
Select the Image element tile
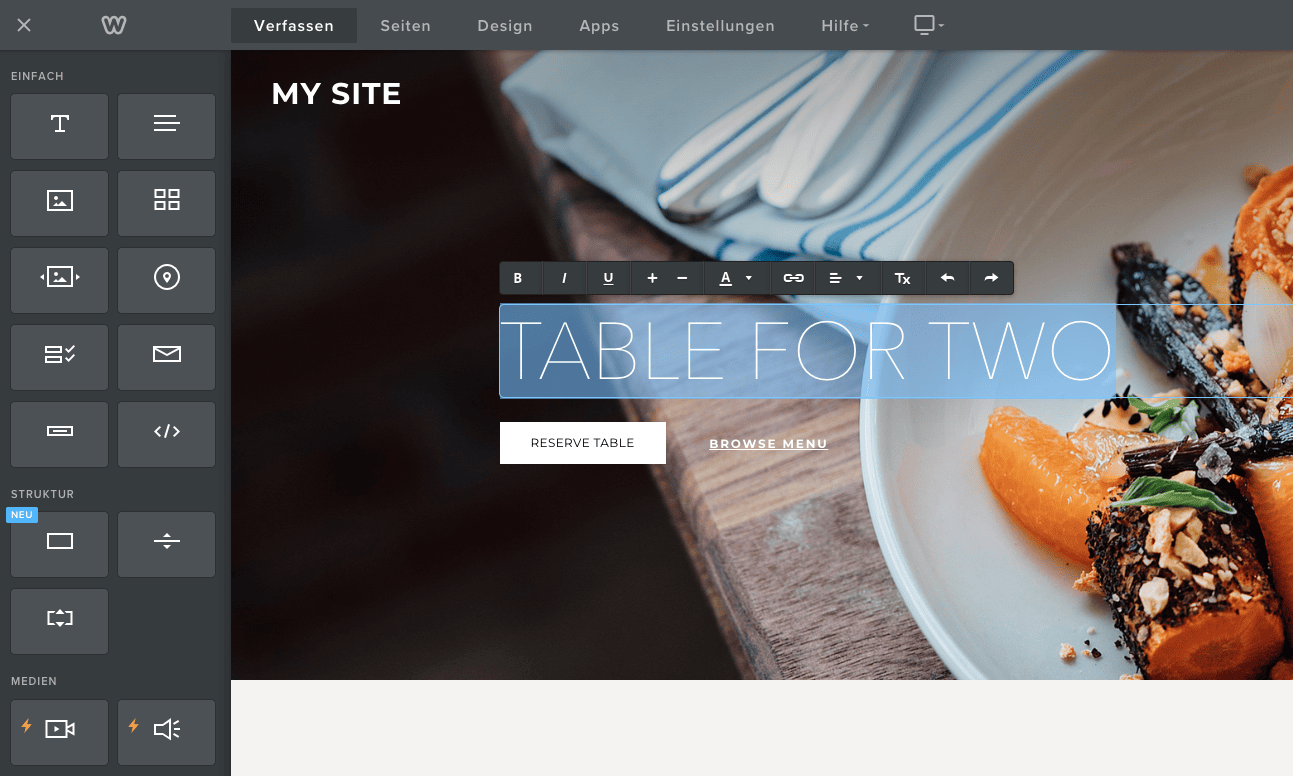[59, 203]
